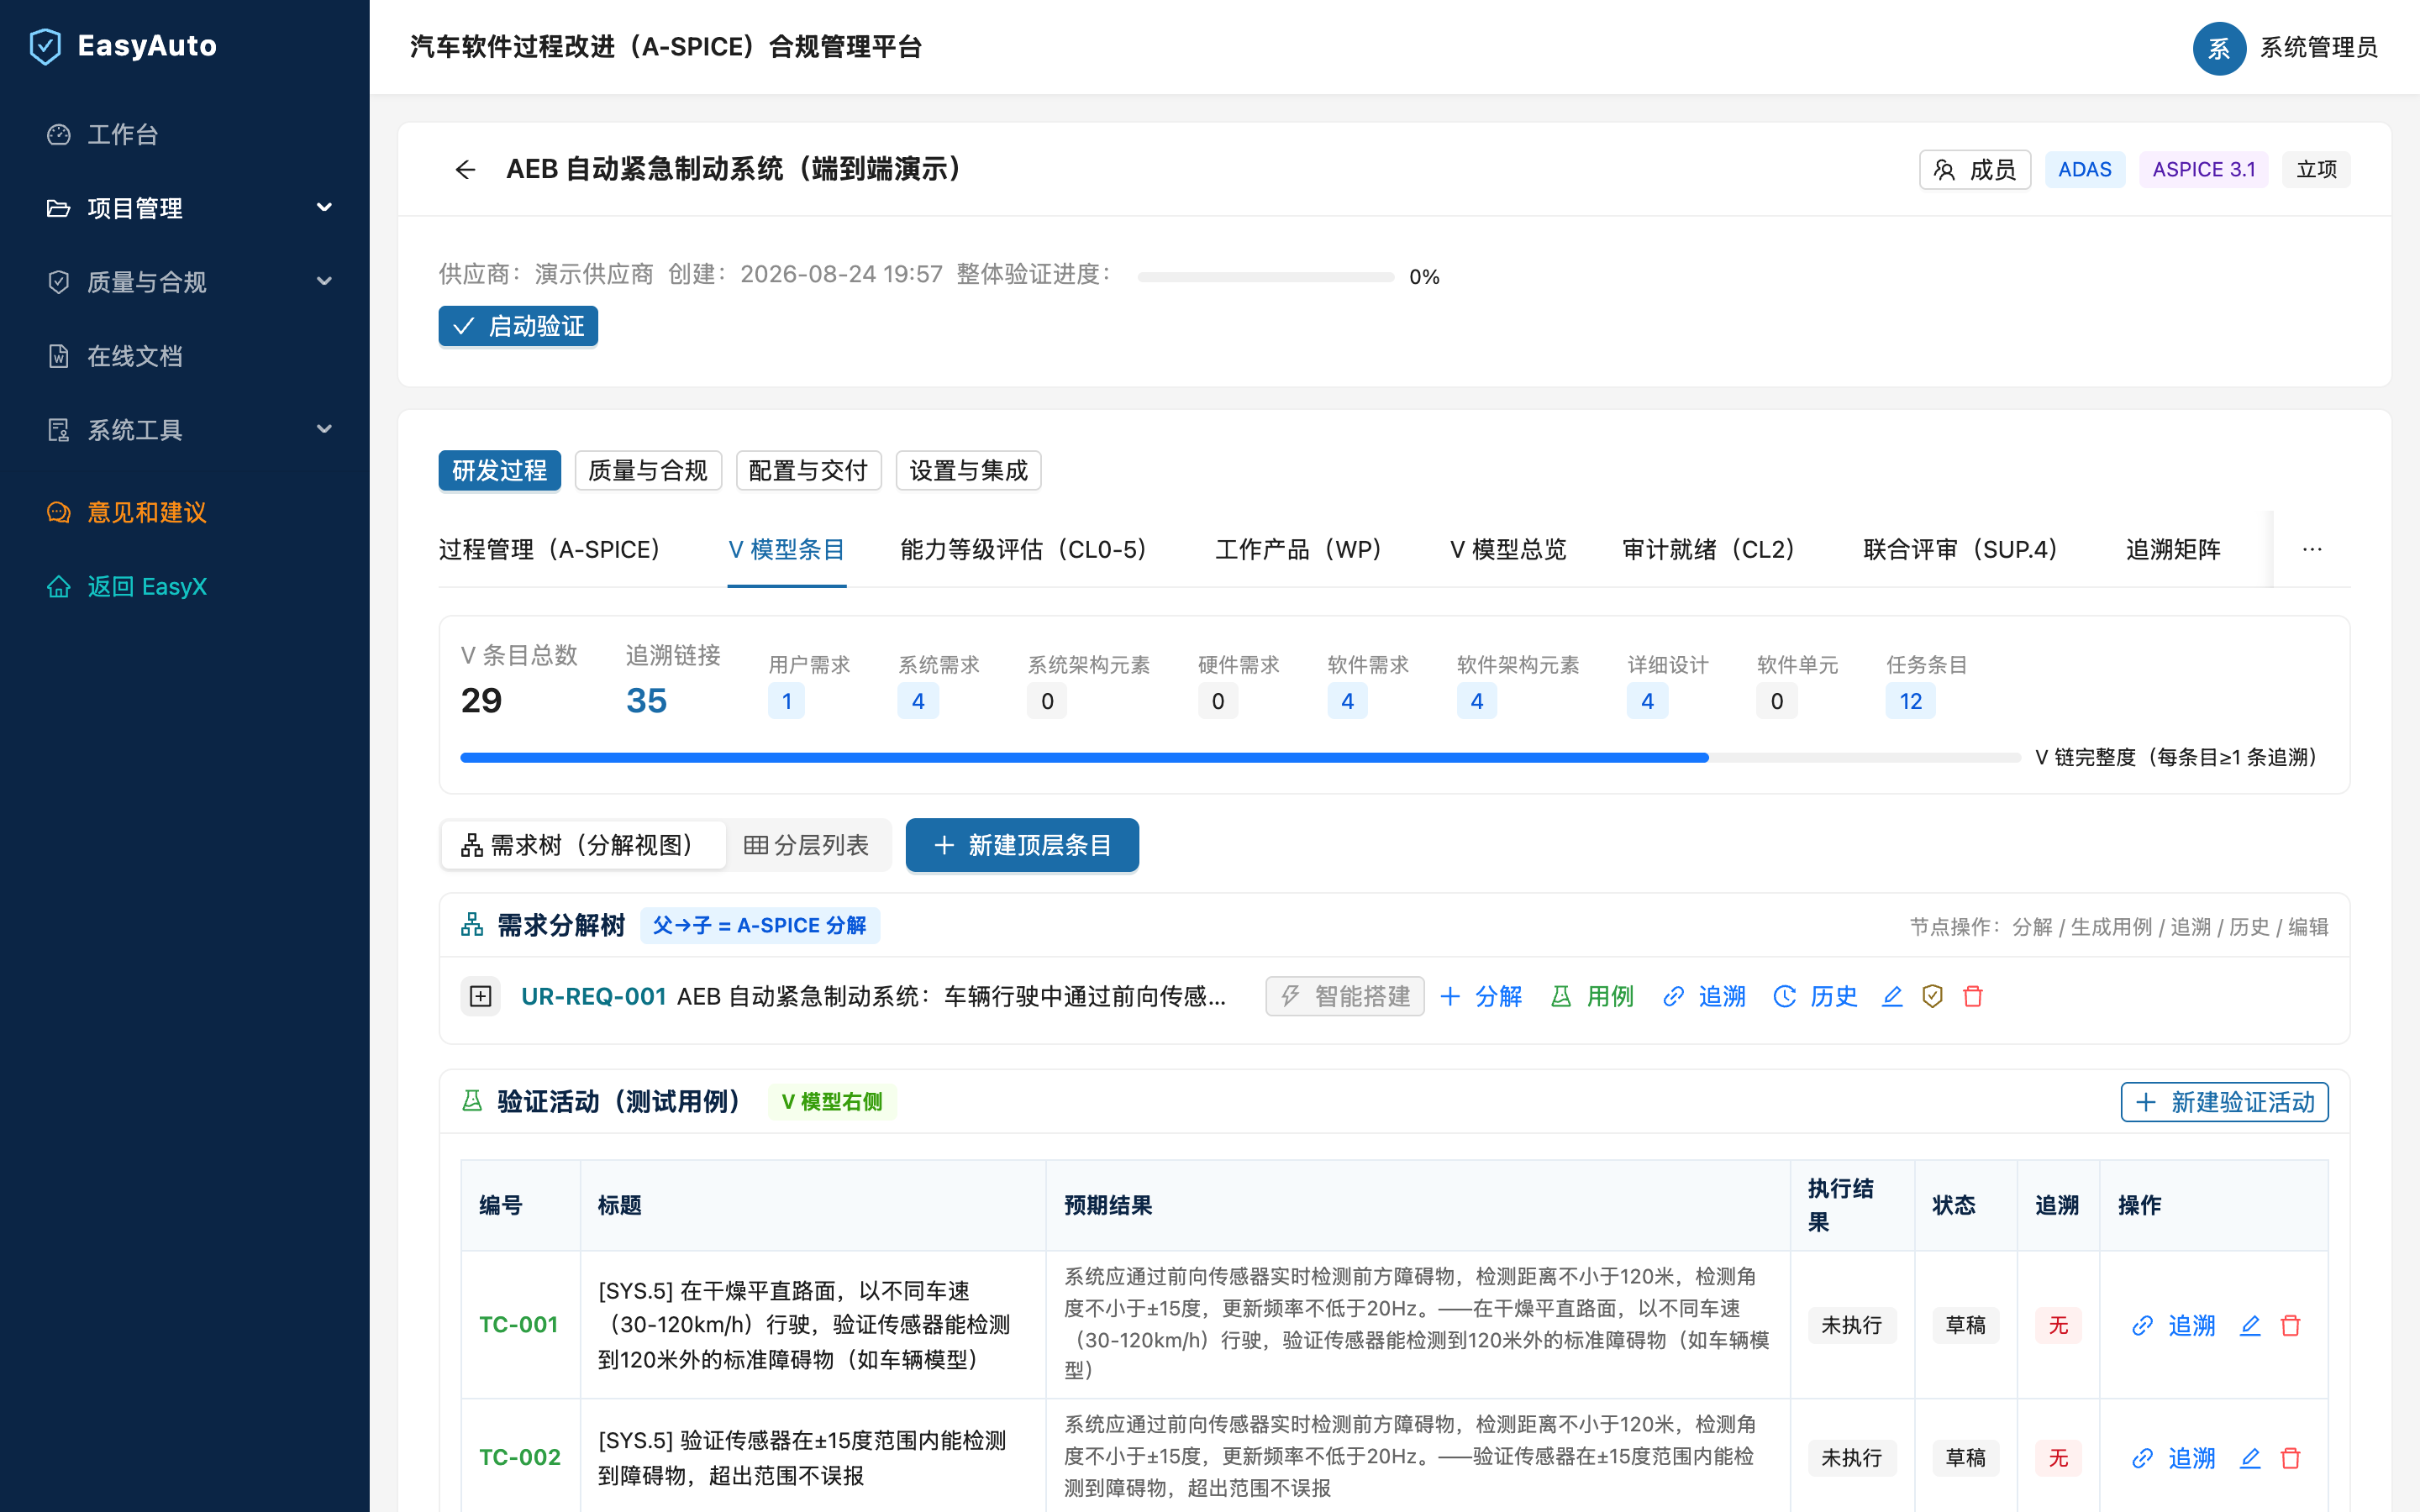The height and width of the screenshot is (1512, 2420).
Task: Select the 研发过程 segment
Action: [500, 471]
